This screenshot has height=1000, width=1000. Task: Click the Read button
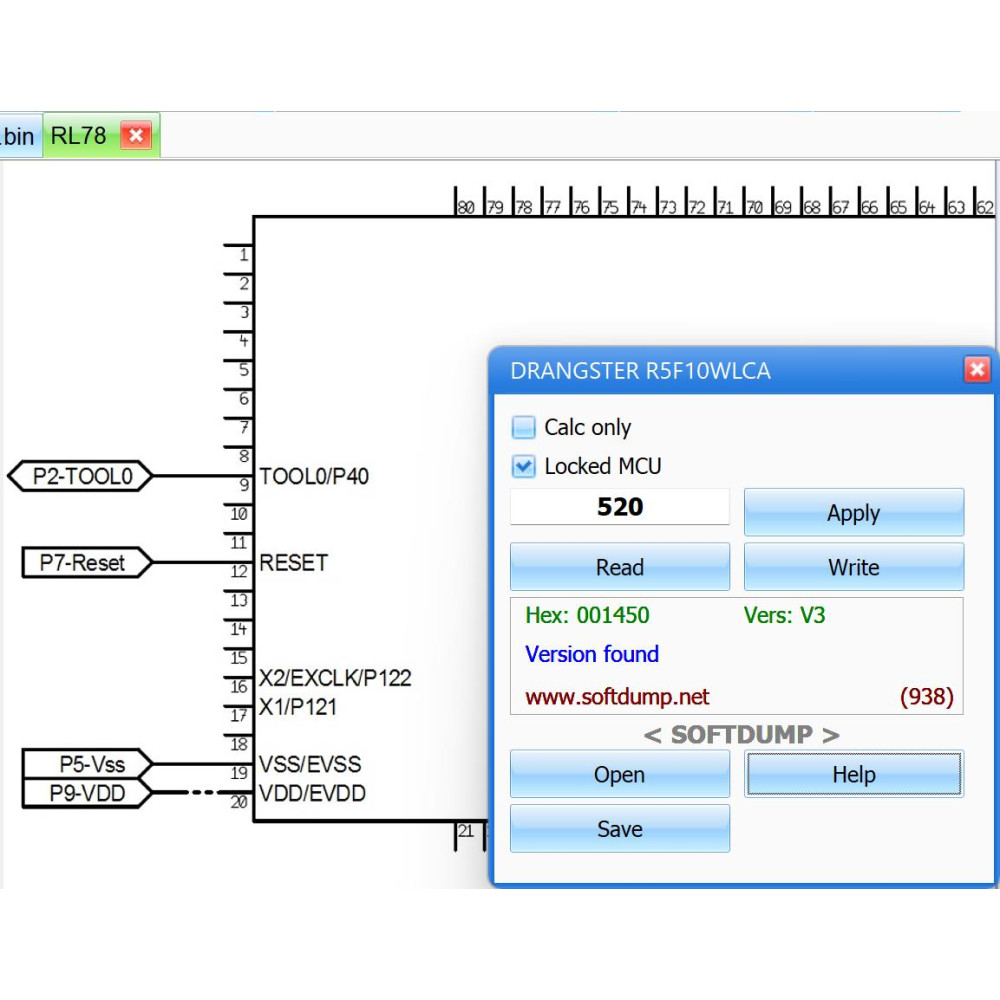(x=619, y=566)
